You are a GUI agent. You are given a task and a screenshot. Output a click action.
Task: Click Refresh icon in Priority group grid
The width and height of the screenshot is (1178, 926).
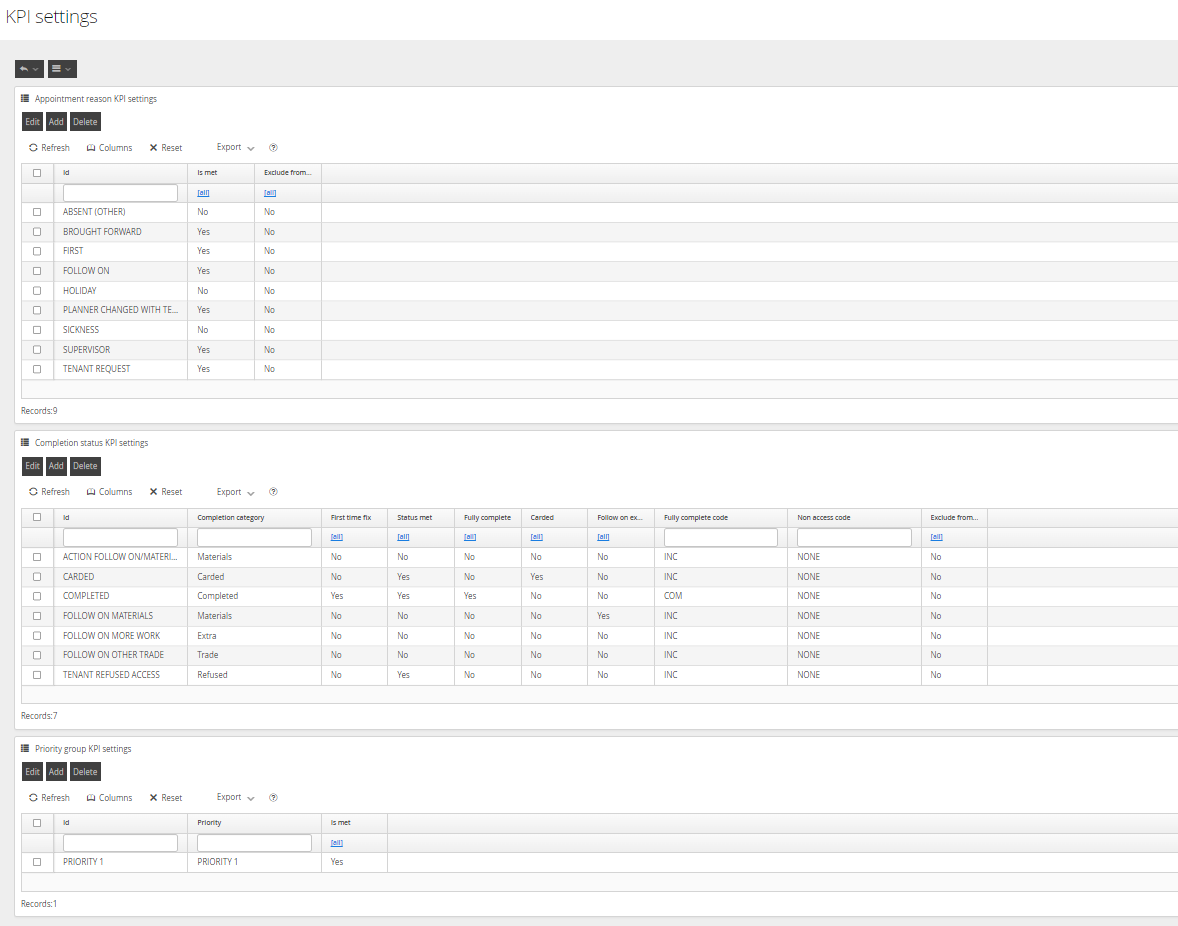[33, 798]
